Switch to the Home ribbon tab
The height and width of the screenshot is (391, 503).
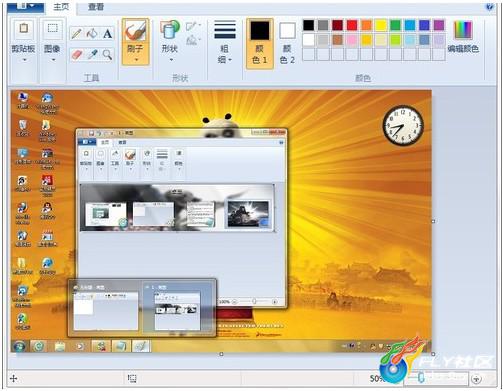tap(61, 7)
